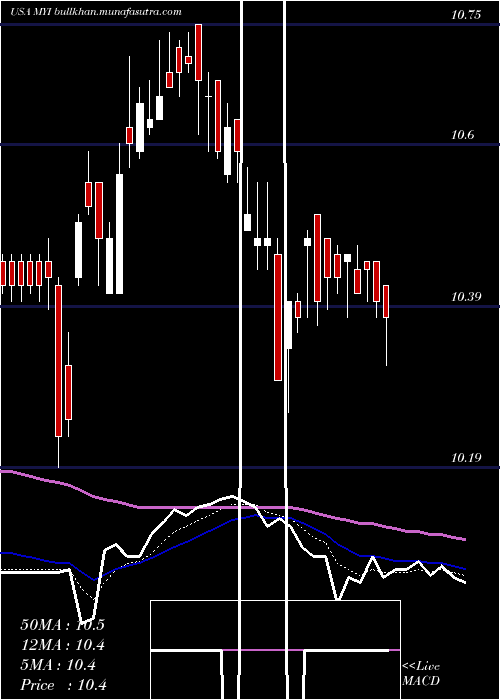Click the 5MA : 10.4 readout
The height and width of the screenshot is (700, 500).
(x=58, y=665)
